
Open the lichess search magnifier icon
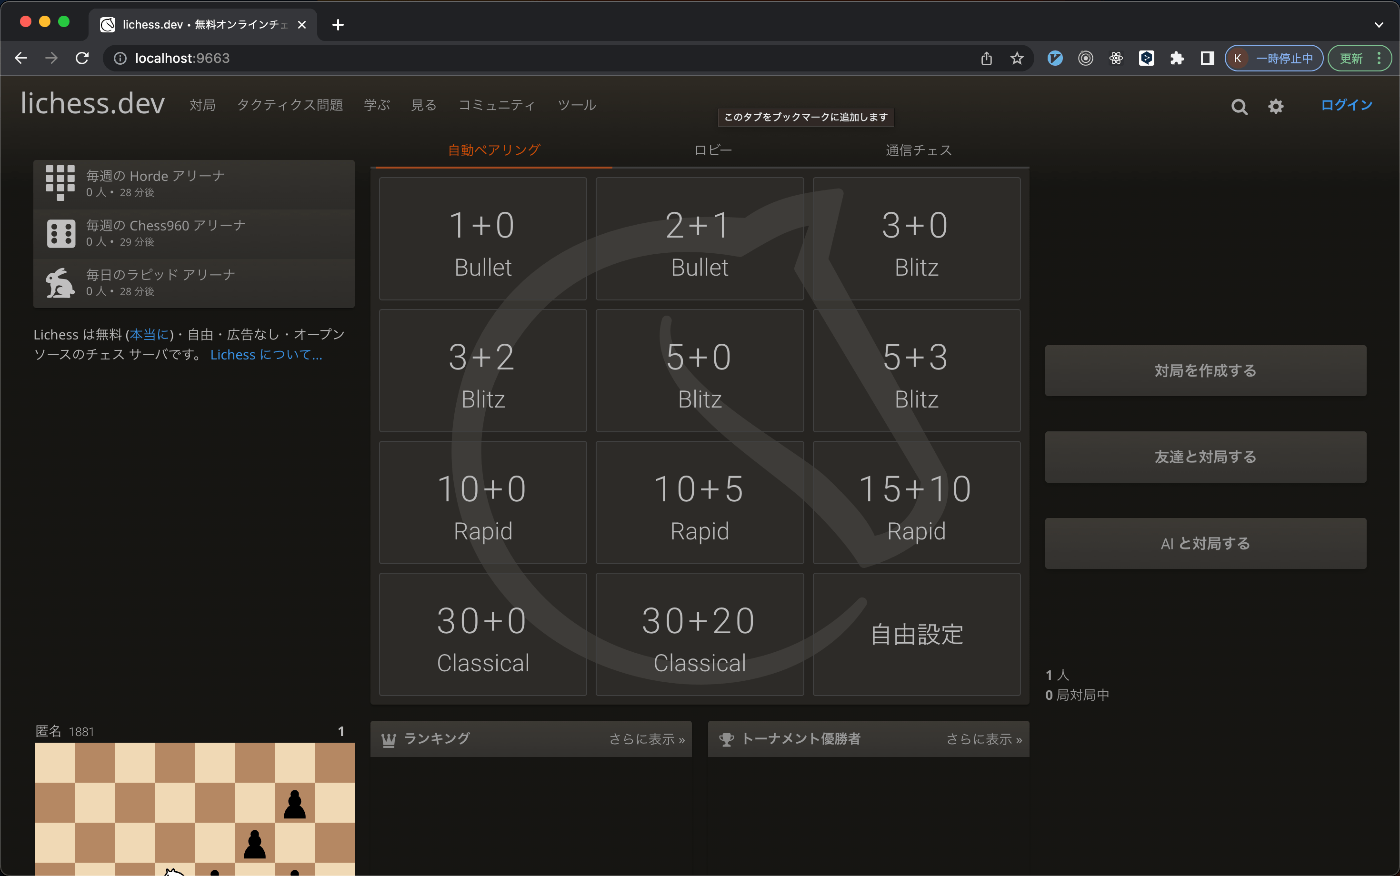[x=1239, y=107]
